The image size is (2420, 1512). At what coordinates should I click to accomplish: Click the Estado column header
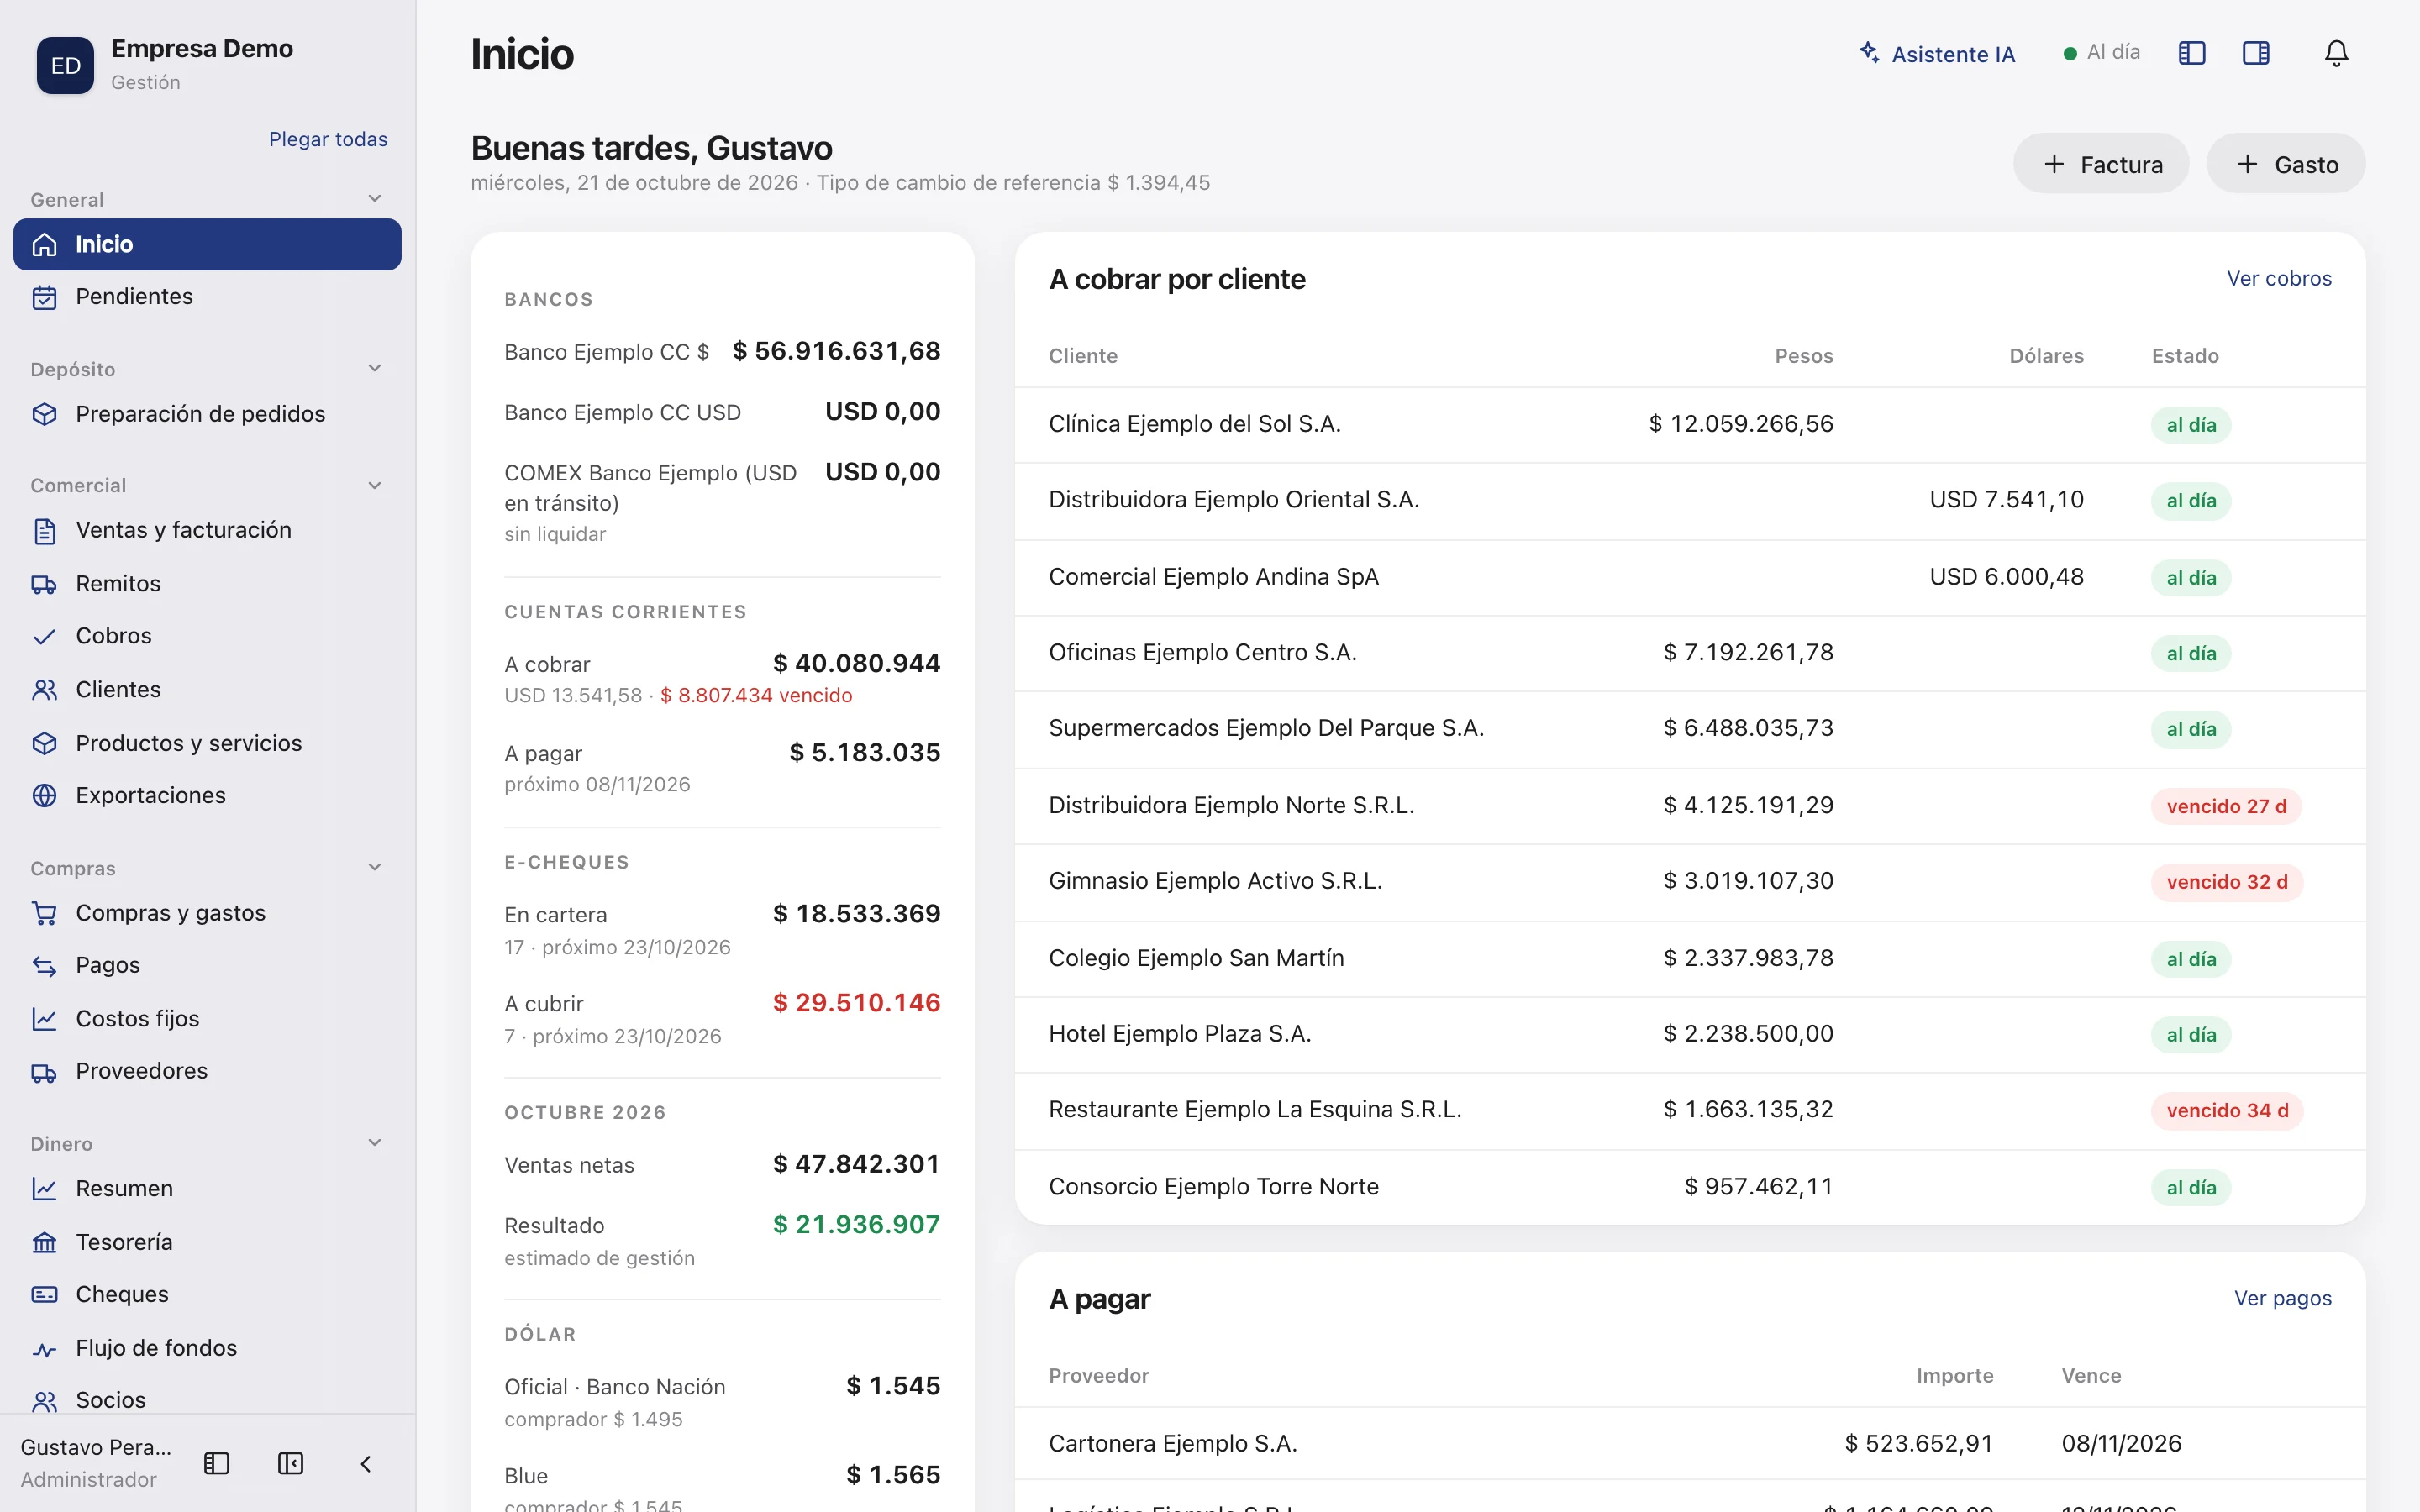tap(2185, 356)
